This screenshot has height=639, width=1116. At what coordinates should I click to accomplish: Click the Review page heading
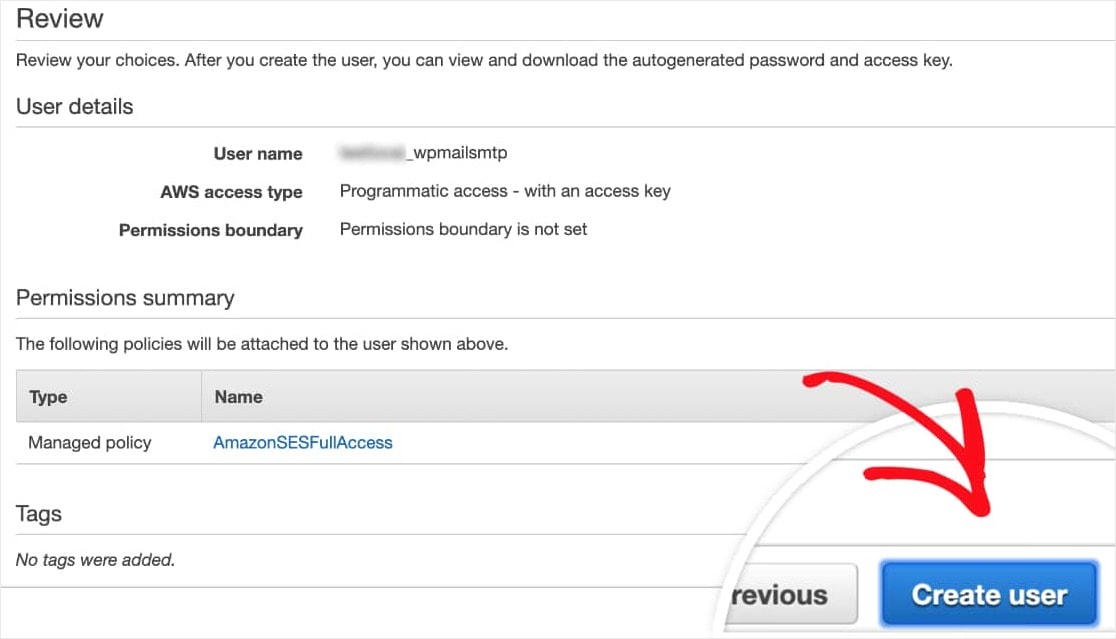click(60, 18)
